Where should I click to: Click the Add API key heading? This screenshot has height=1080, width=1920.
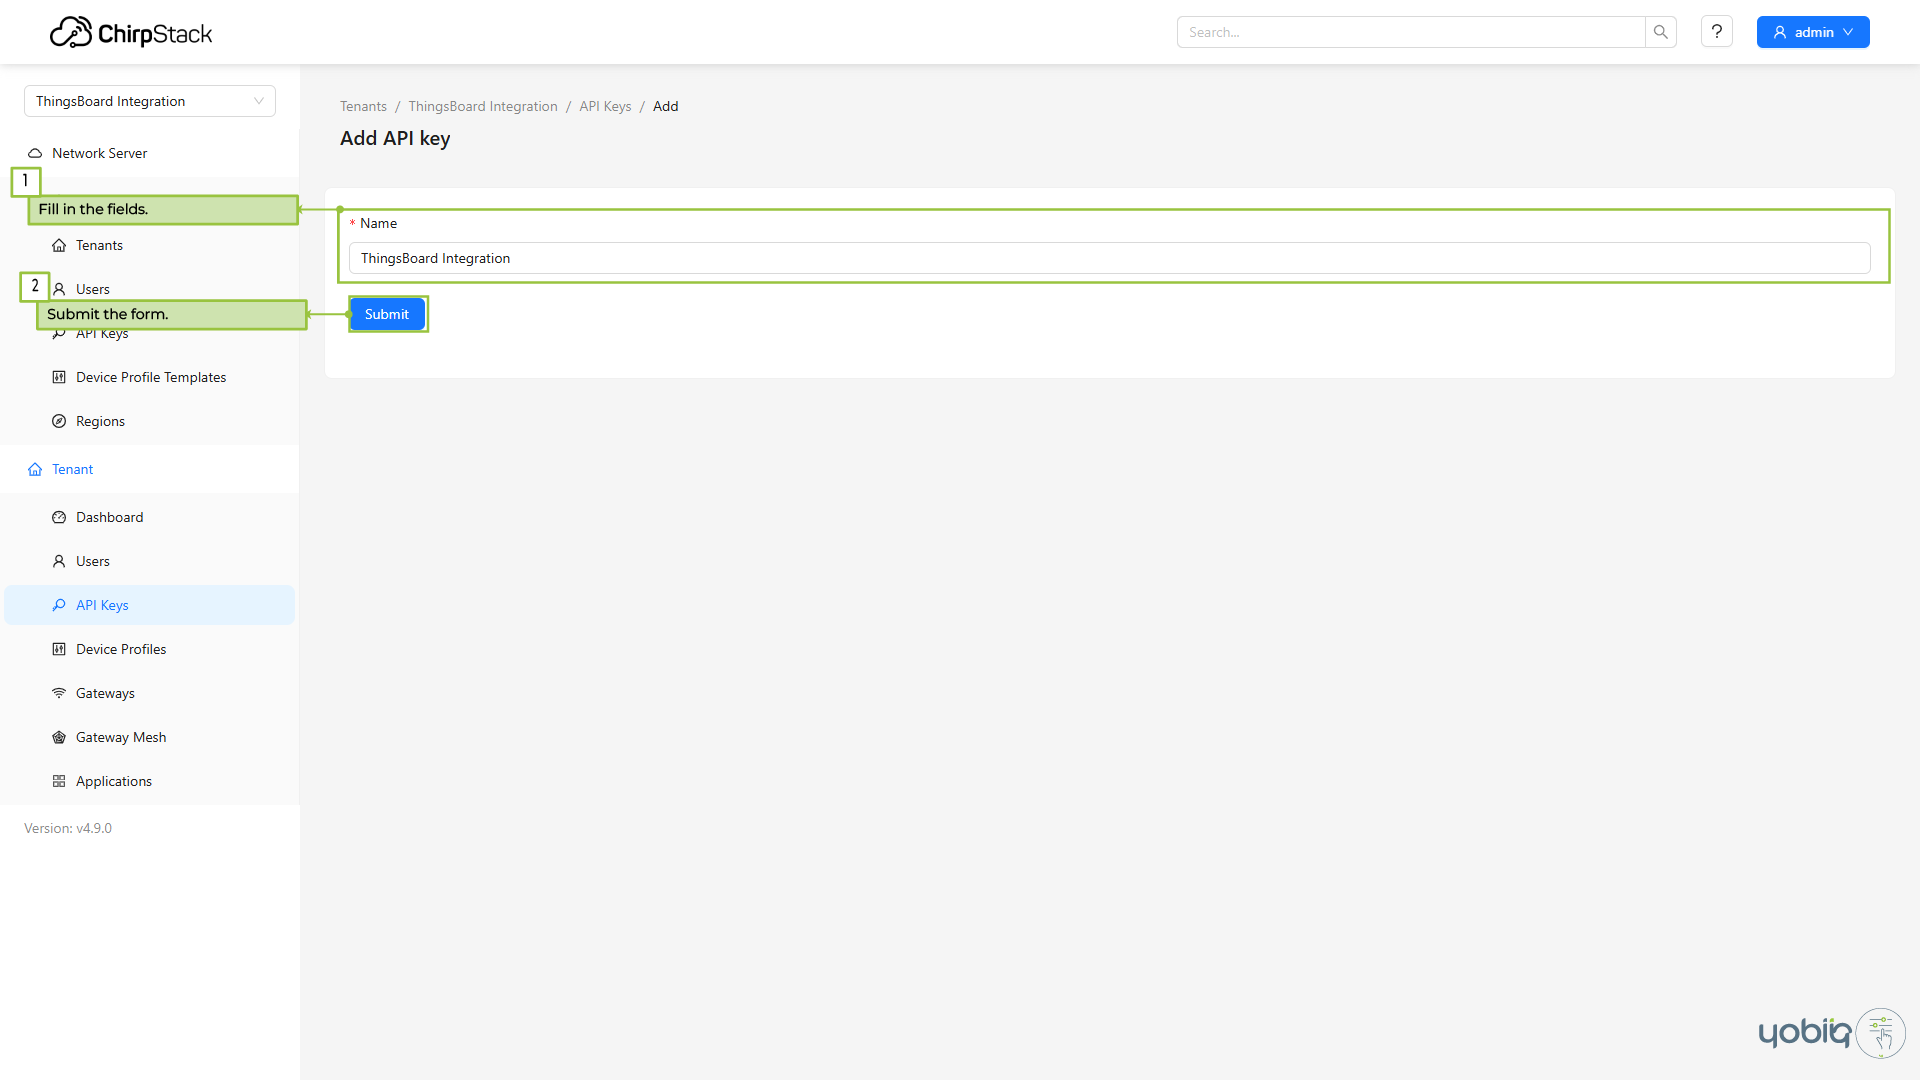click(x=395, y=138)
